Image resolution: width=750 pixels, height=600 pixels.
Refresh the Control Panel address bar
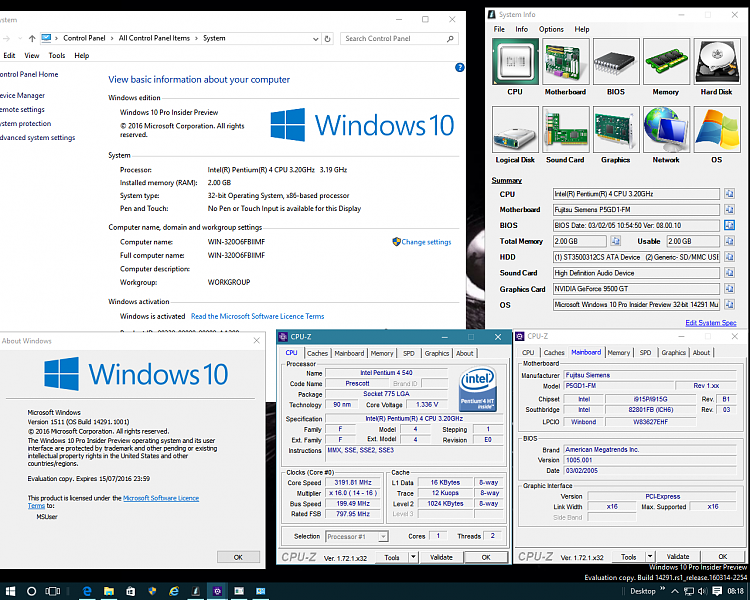pyautogui.click(x=328, y=39)
